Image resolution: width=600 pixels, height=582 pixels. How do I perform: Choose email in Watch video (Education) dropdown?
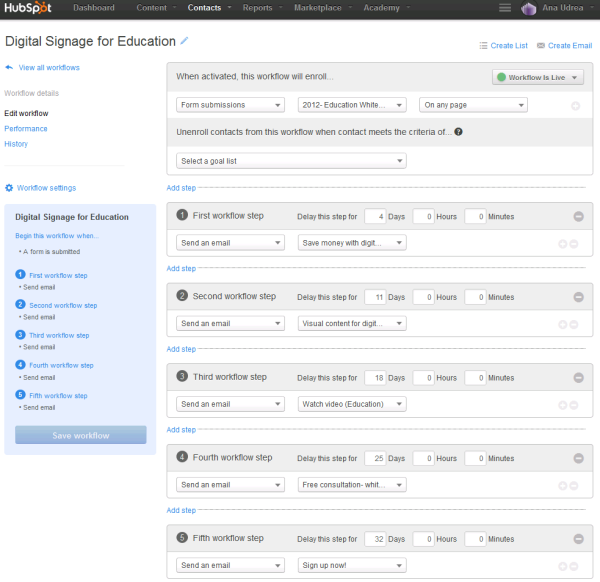352,404
